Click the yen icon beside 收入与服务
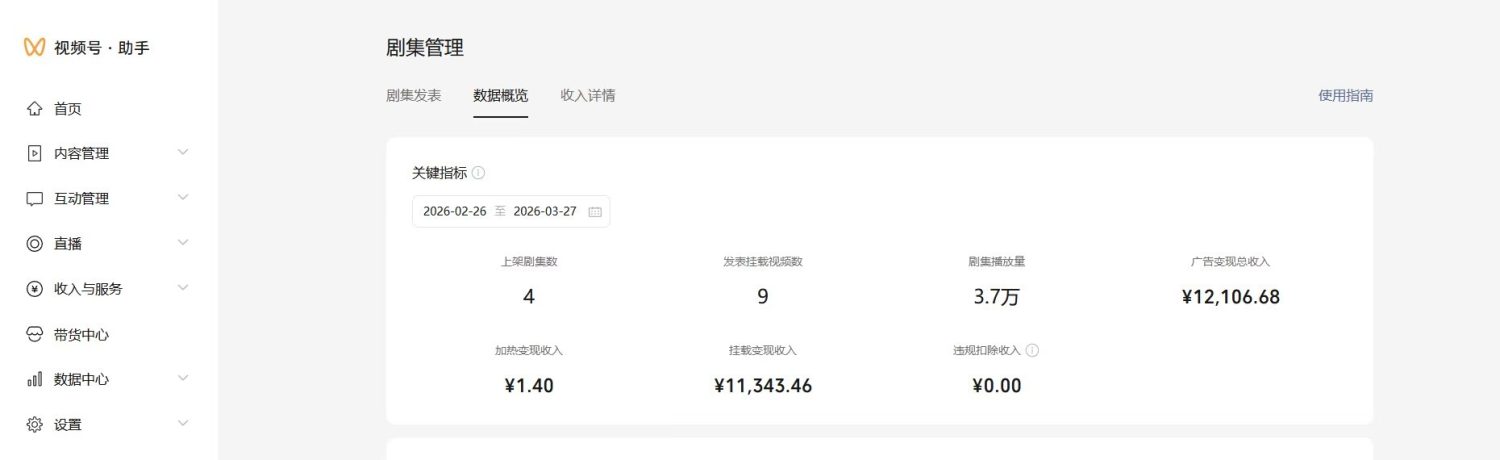This screenshot has width=1500, height=460. click(35, 289)
